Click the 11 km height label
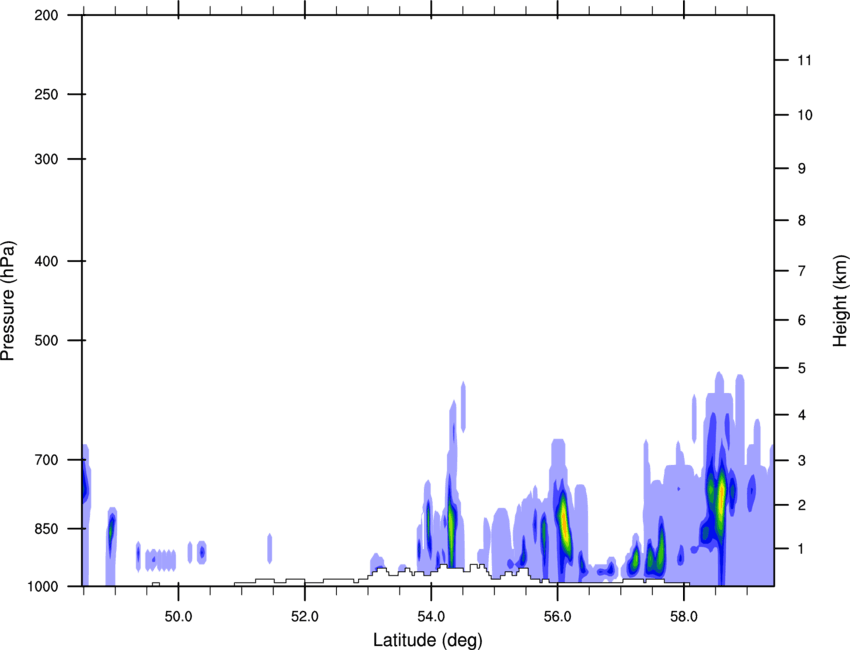Image resolution: width=850 pixels, height=650 pixels. click(805, 60)
